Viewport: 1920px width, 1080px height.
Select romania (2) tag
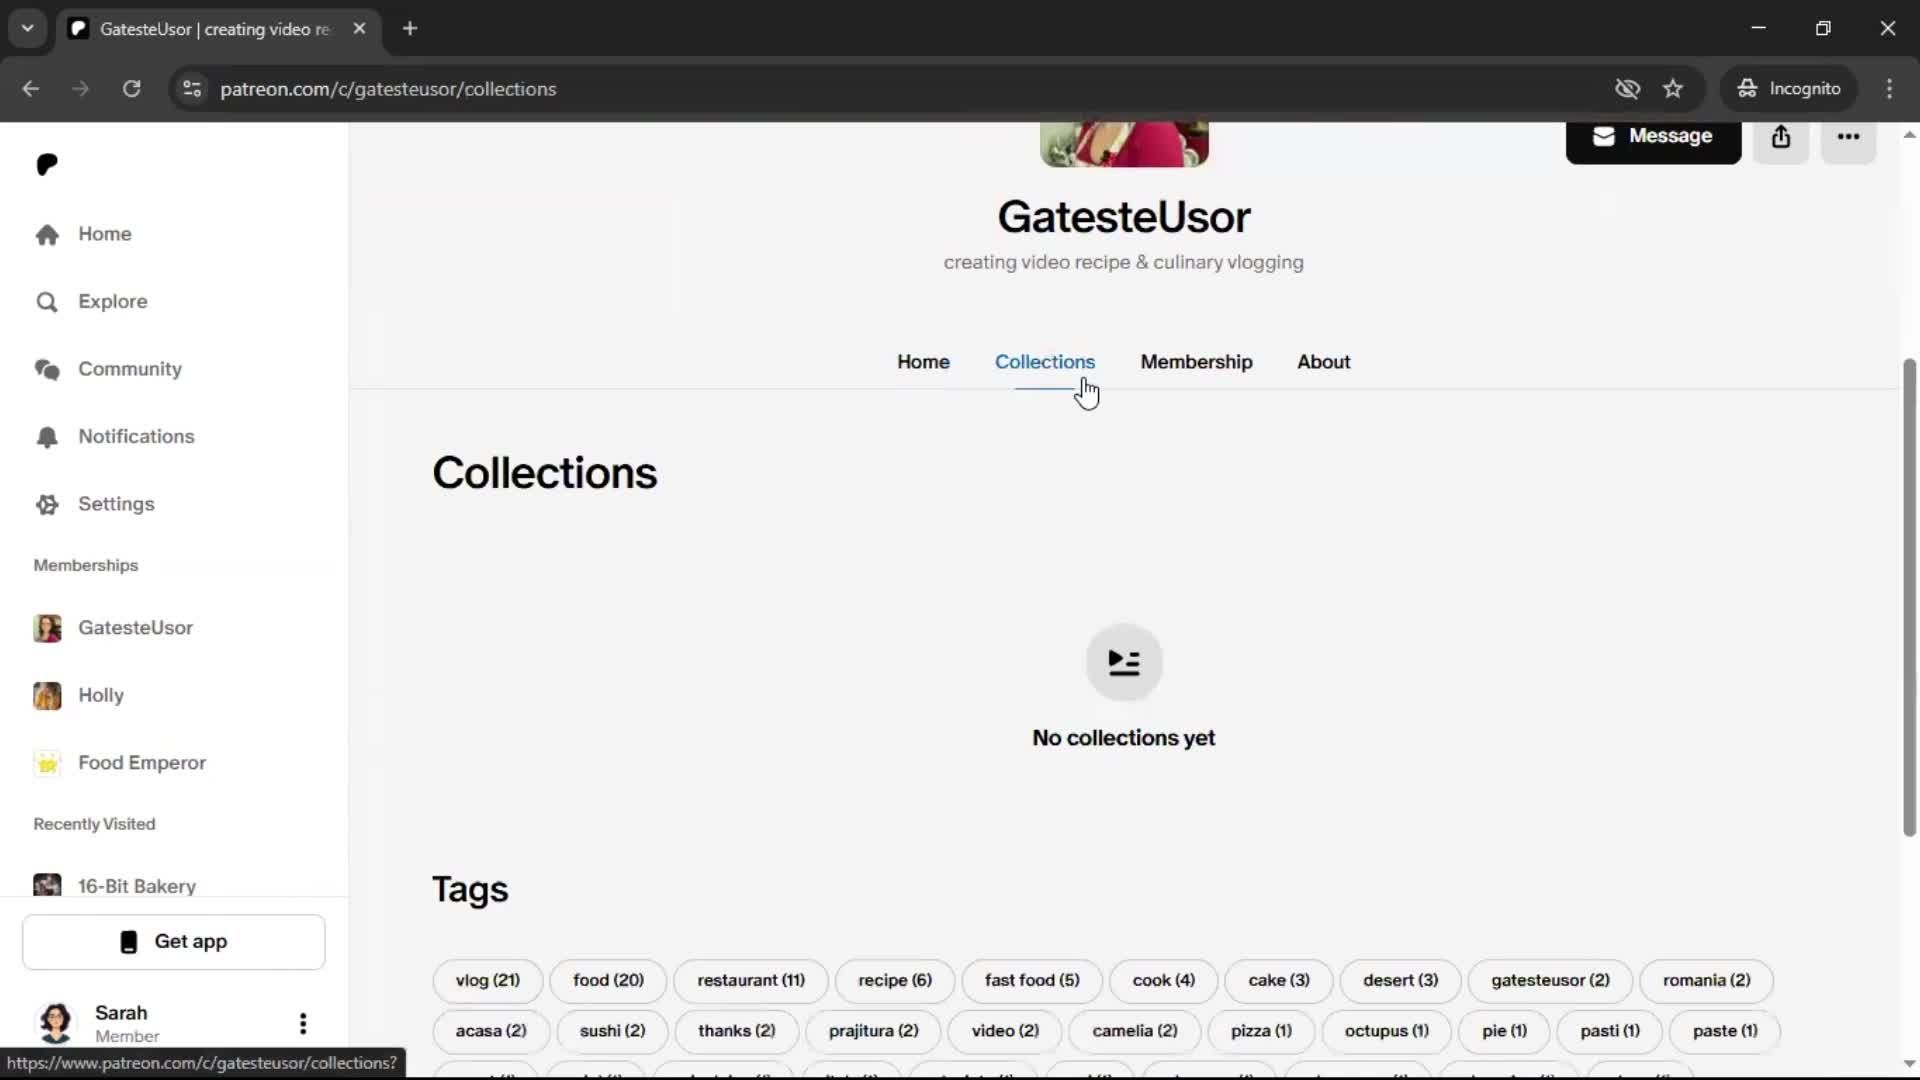1707,981
